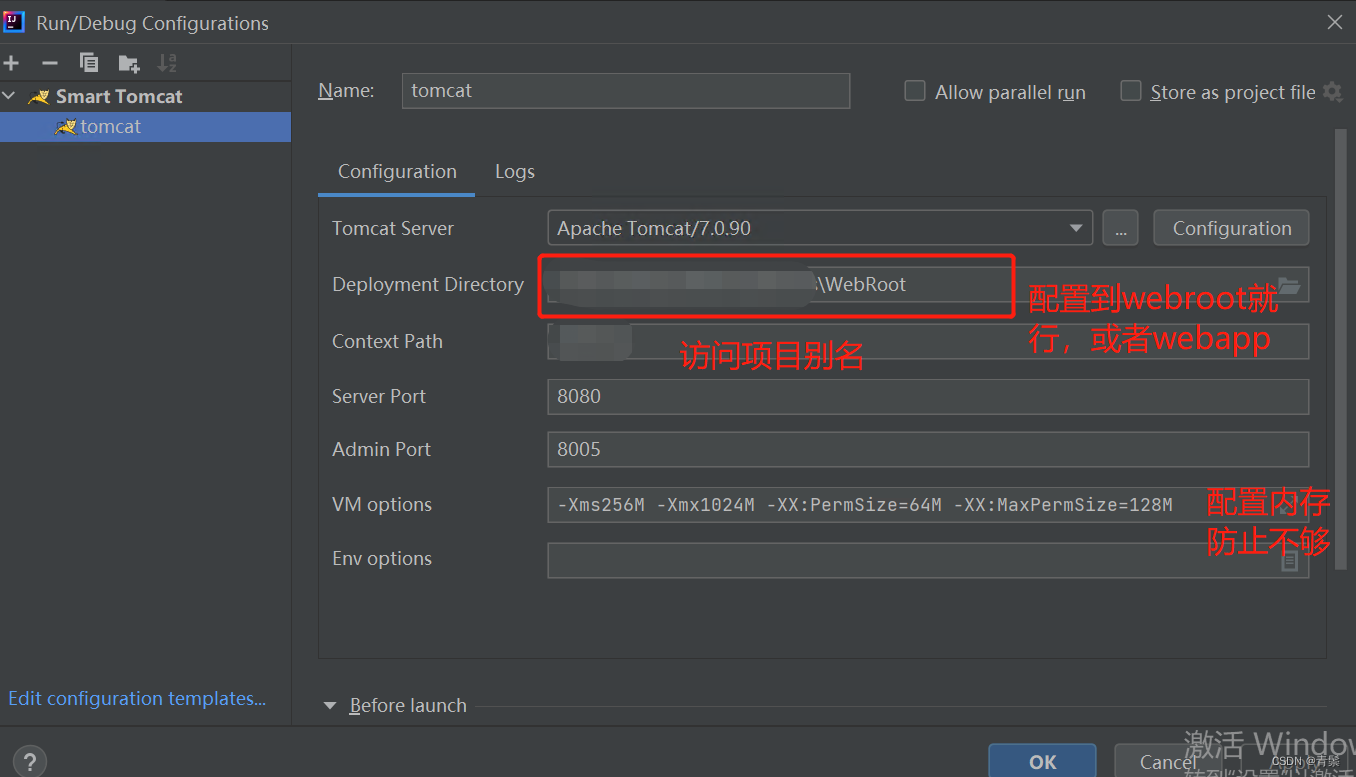Switch to the Configuration tab
The height and width of the screenshot is (777, 1356).
click(397, 171)
